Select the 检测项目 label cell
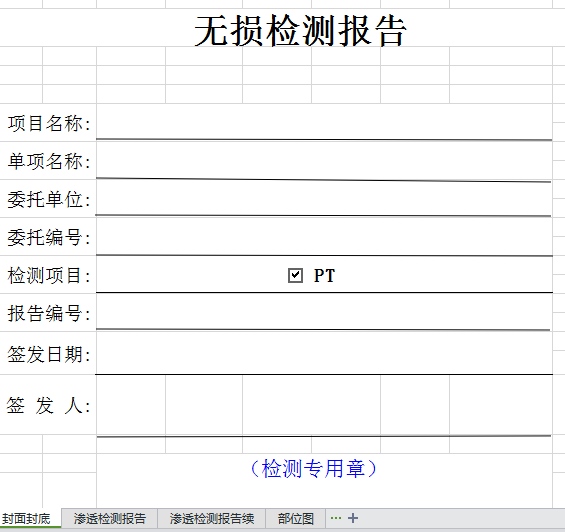The image size is (565, 532). [48, 275]
